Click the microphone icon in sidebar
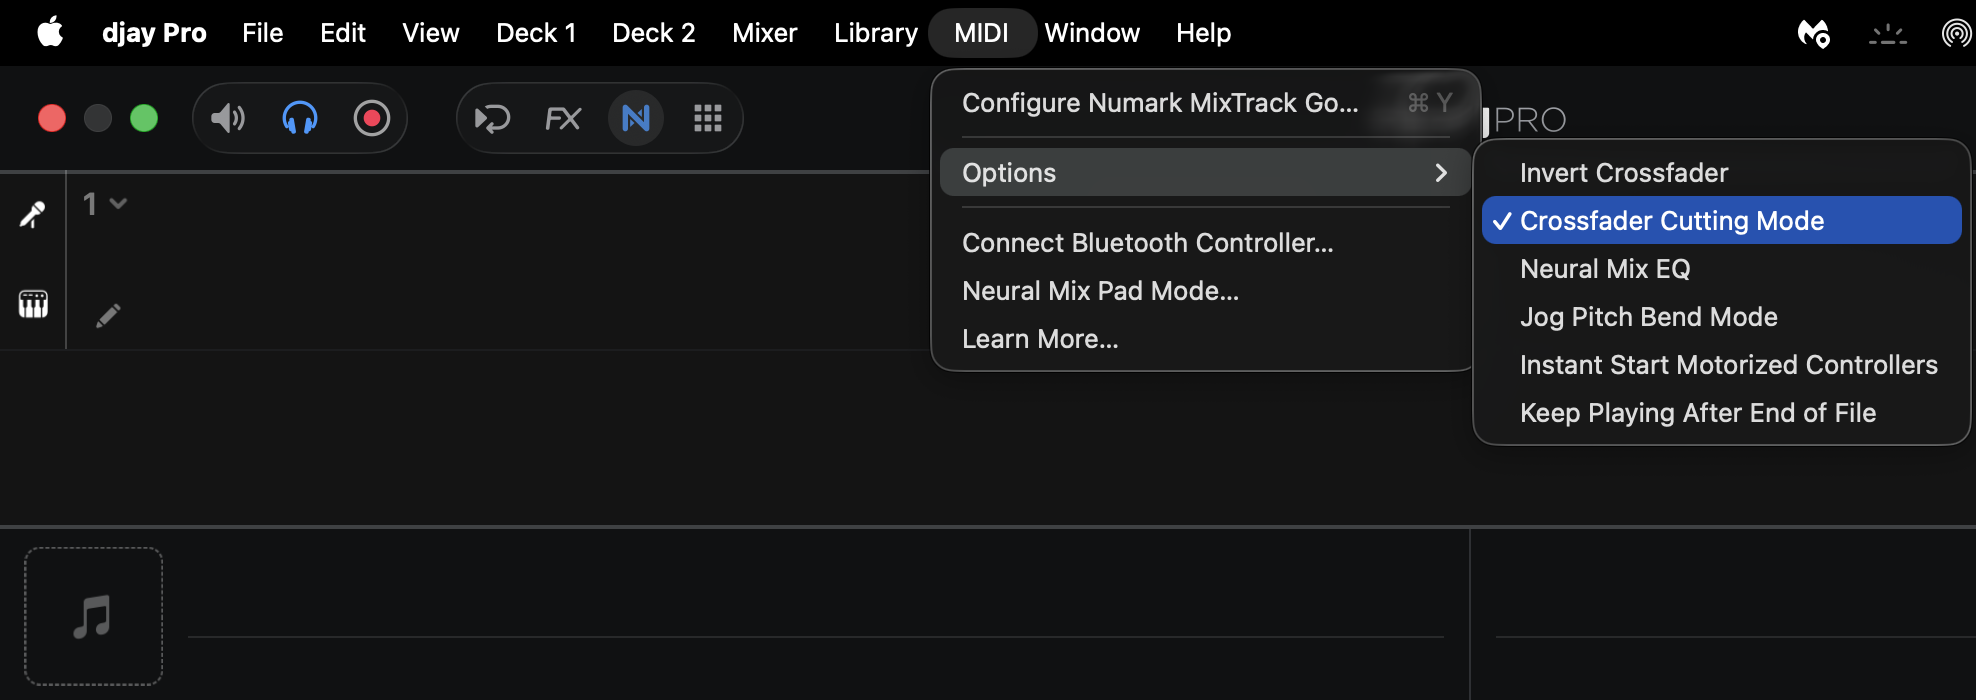Screen dimensions: 1976x700 pos(33,214)
